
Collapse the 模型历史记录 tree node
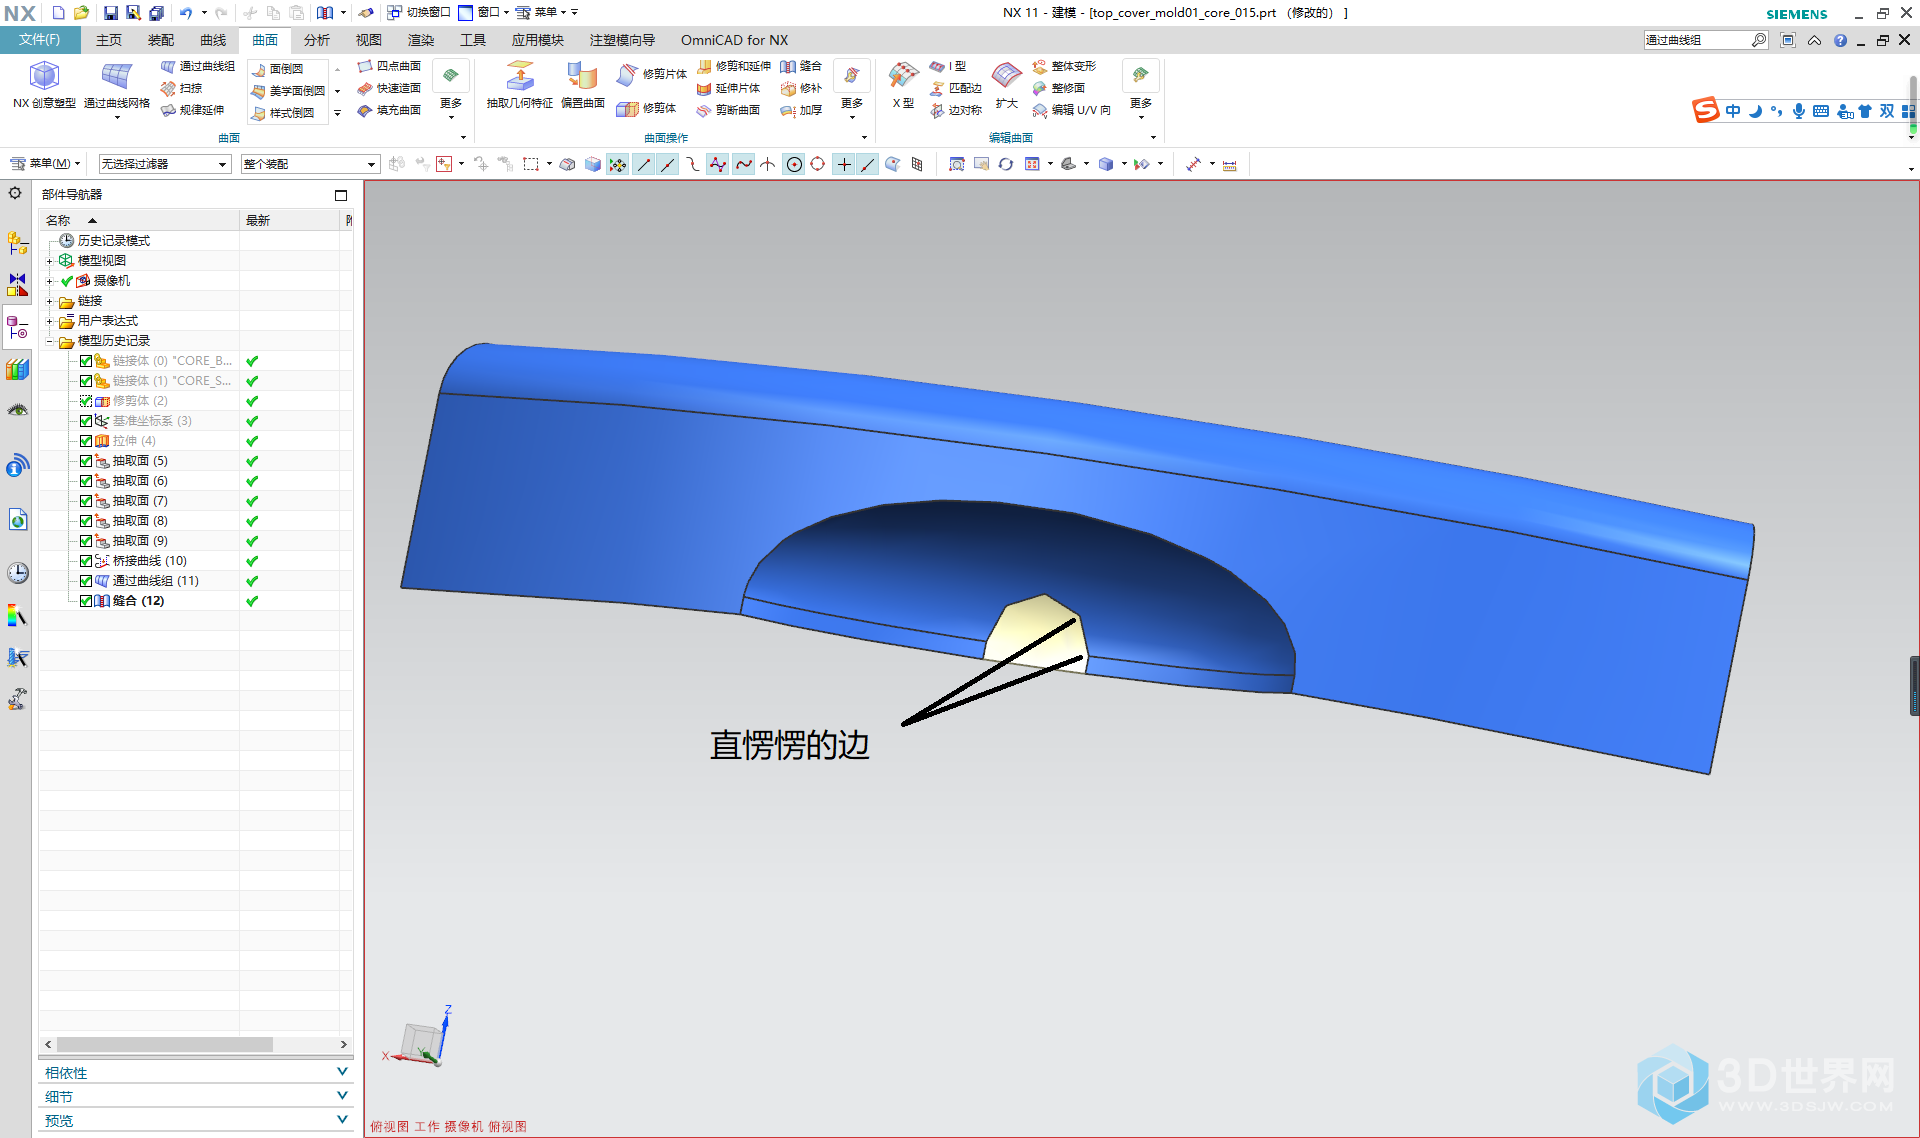coord(49,341)
